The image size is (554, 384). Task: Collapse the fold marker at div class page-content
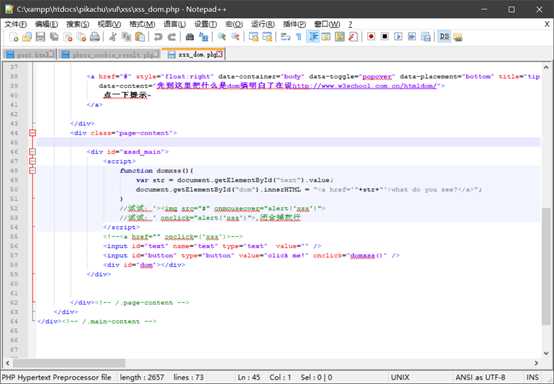pyautogui.click(x=33, y=133)
